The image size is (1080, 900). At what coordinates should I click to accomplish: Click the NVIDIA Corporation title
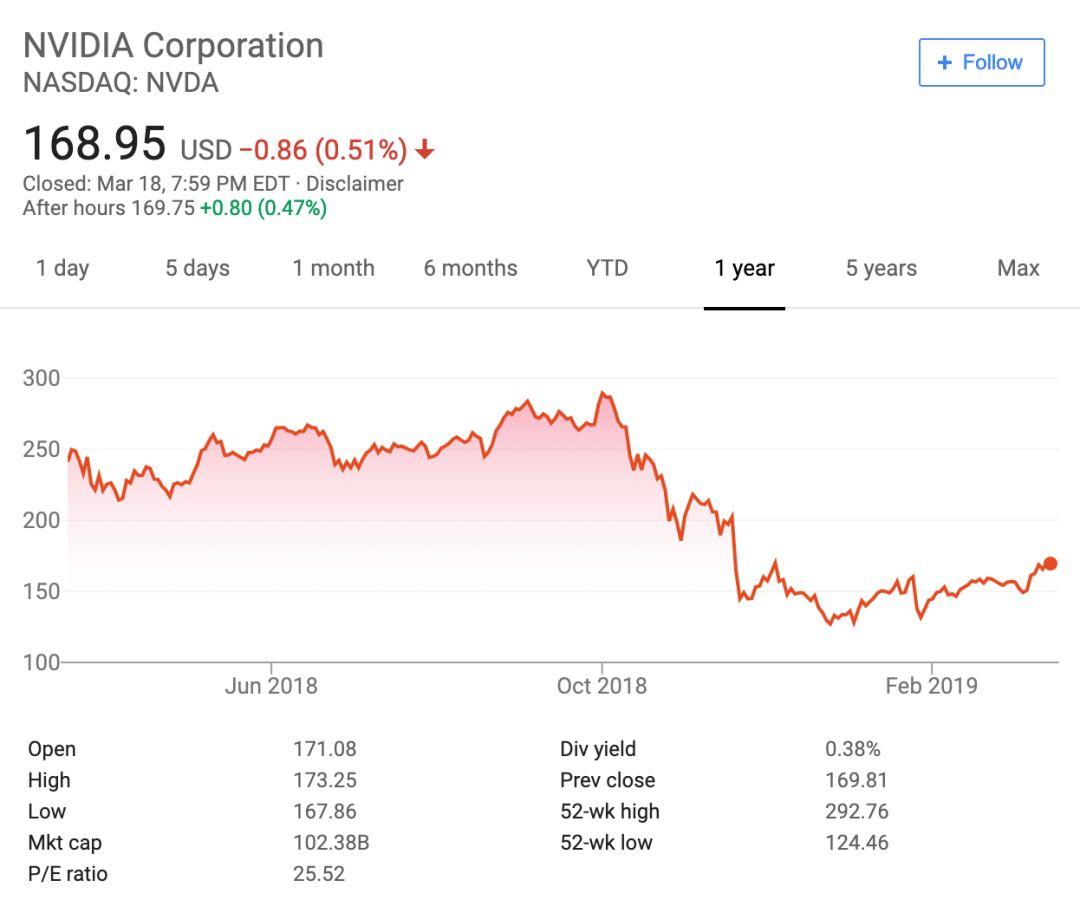[x=173, y=46]
